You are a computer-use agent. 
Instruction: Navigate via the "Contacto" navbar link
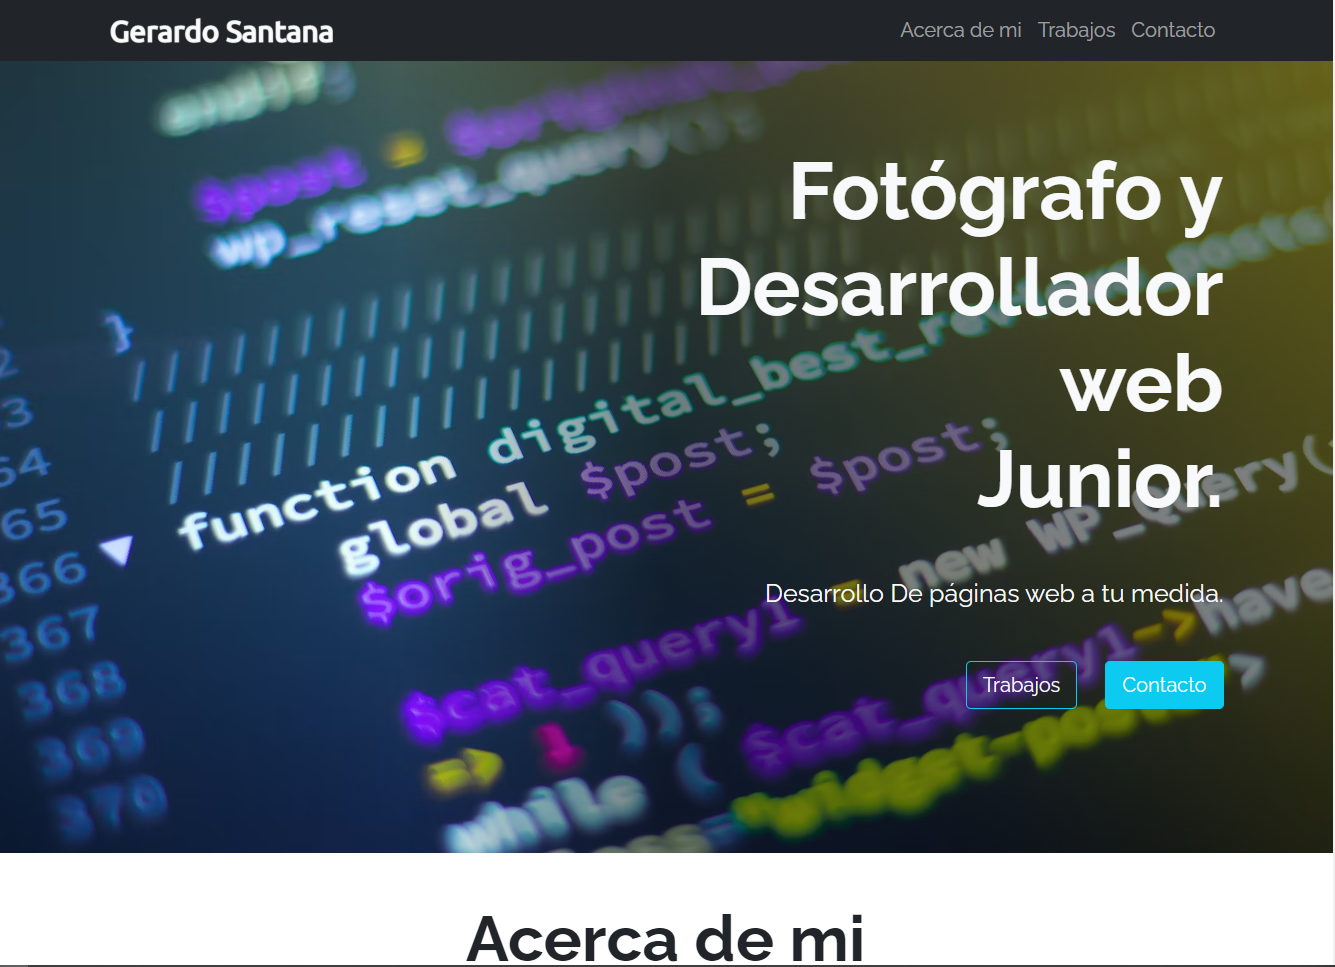pos(1172,30)
